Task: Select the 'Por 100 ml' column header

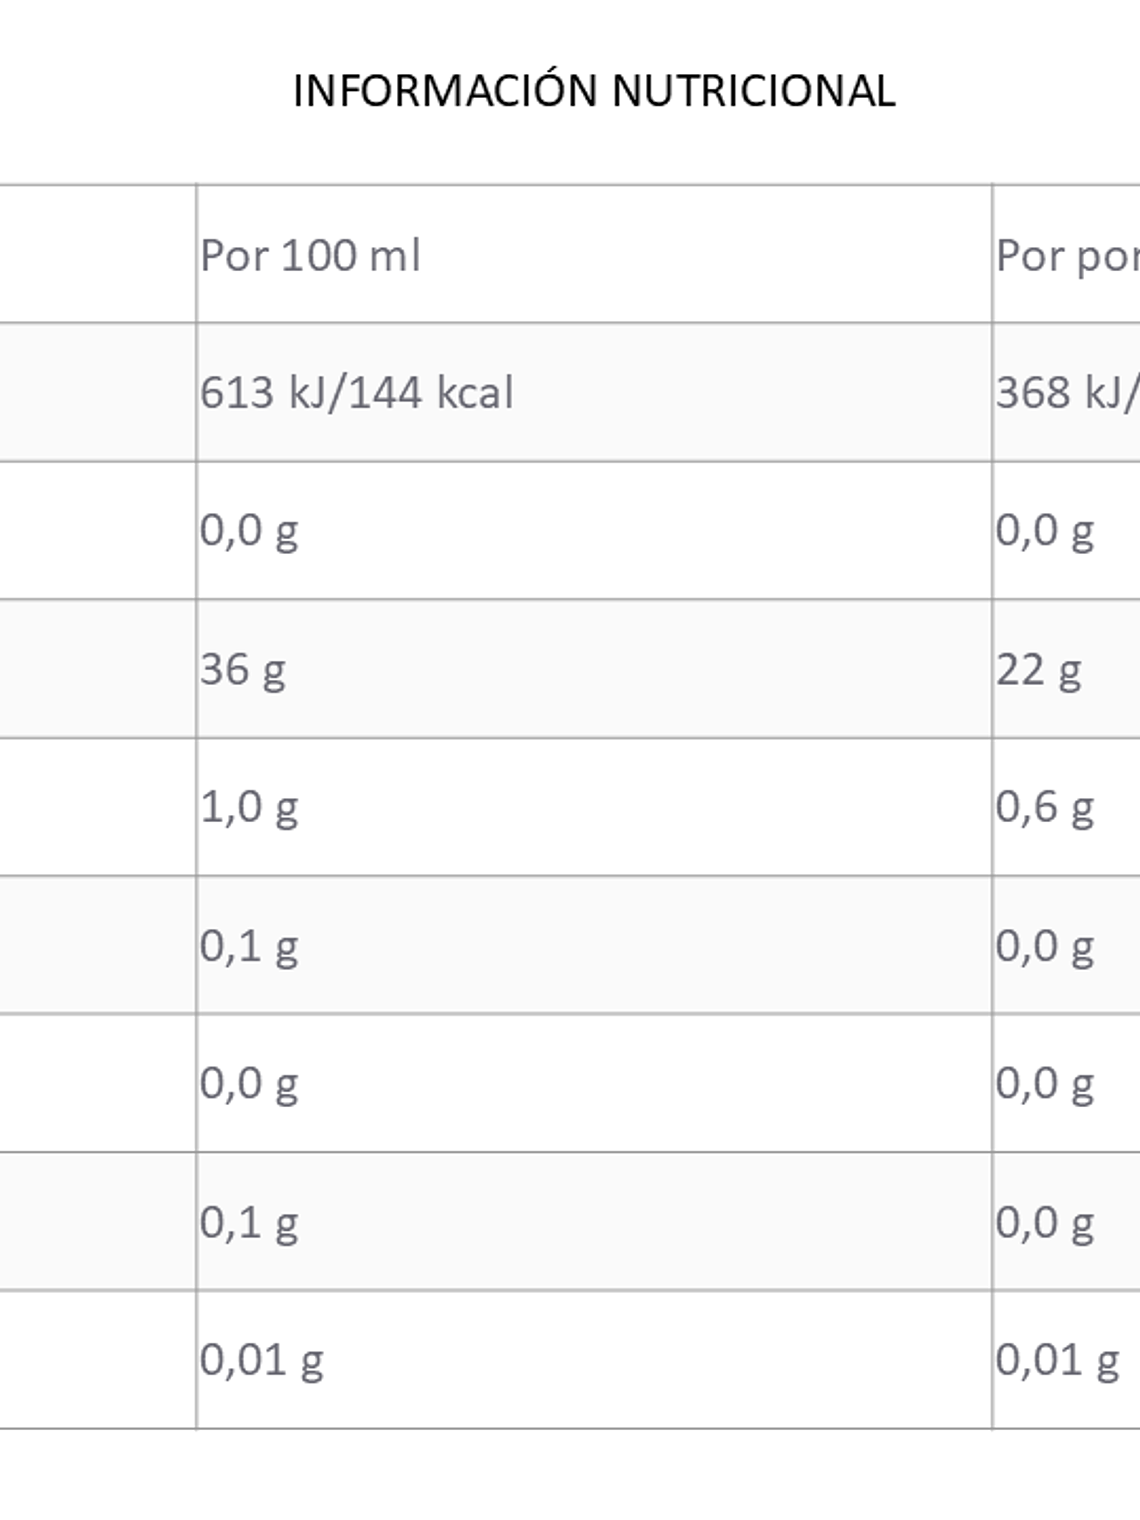Action: coord(310,256)
